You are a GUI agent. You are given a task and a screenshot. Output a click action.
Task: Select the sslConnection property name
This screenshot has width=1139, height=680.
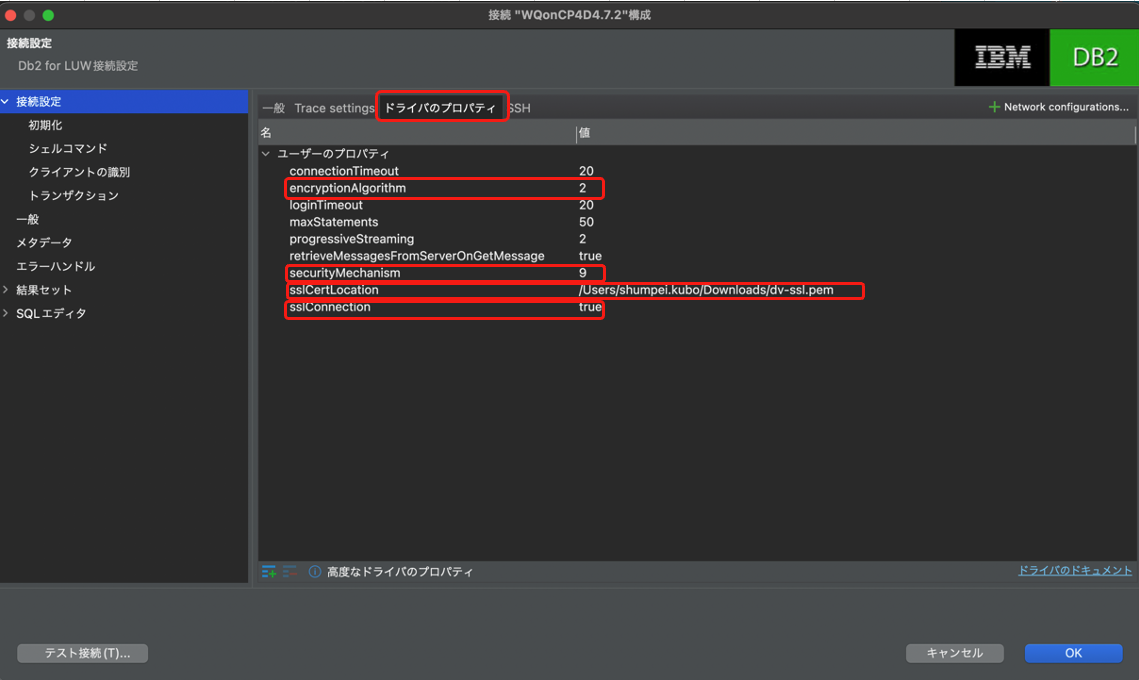pyautogui.click(x=330, y=307)
